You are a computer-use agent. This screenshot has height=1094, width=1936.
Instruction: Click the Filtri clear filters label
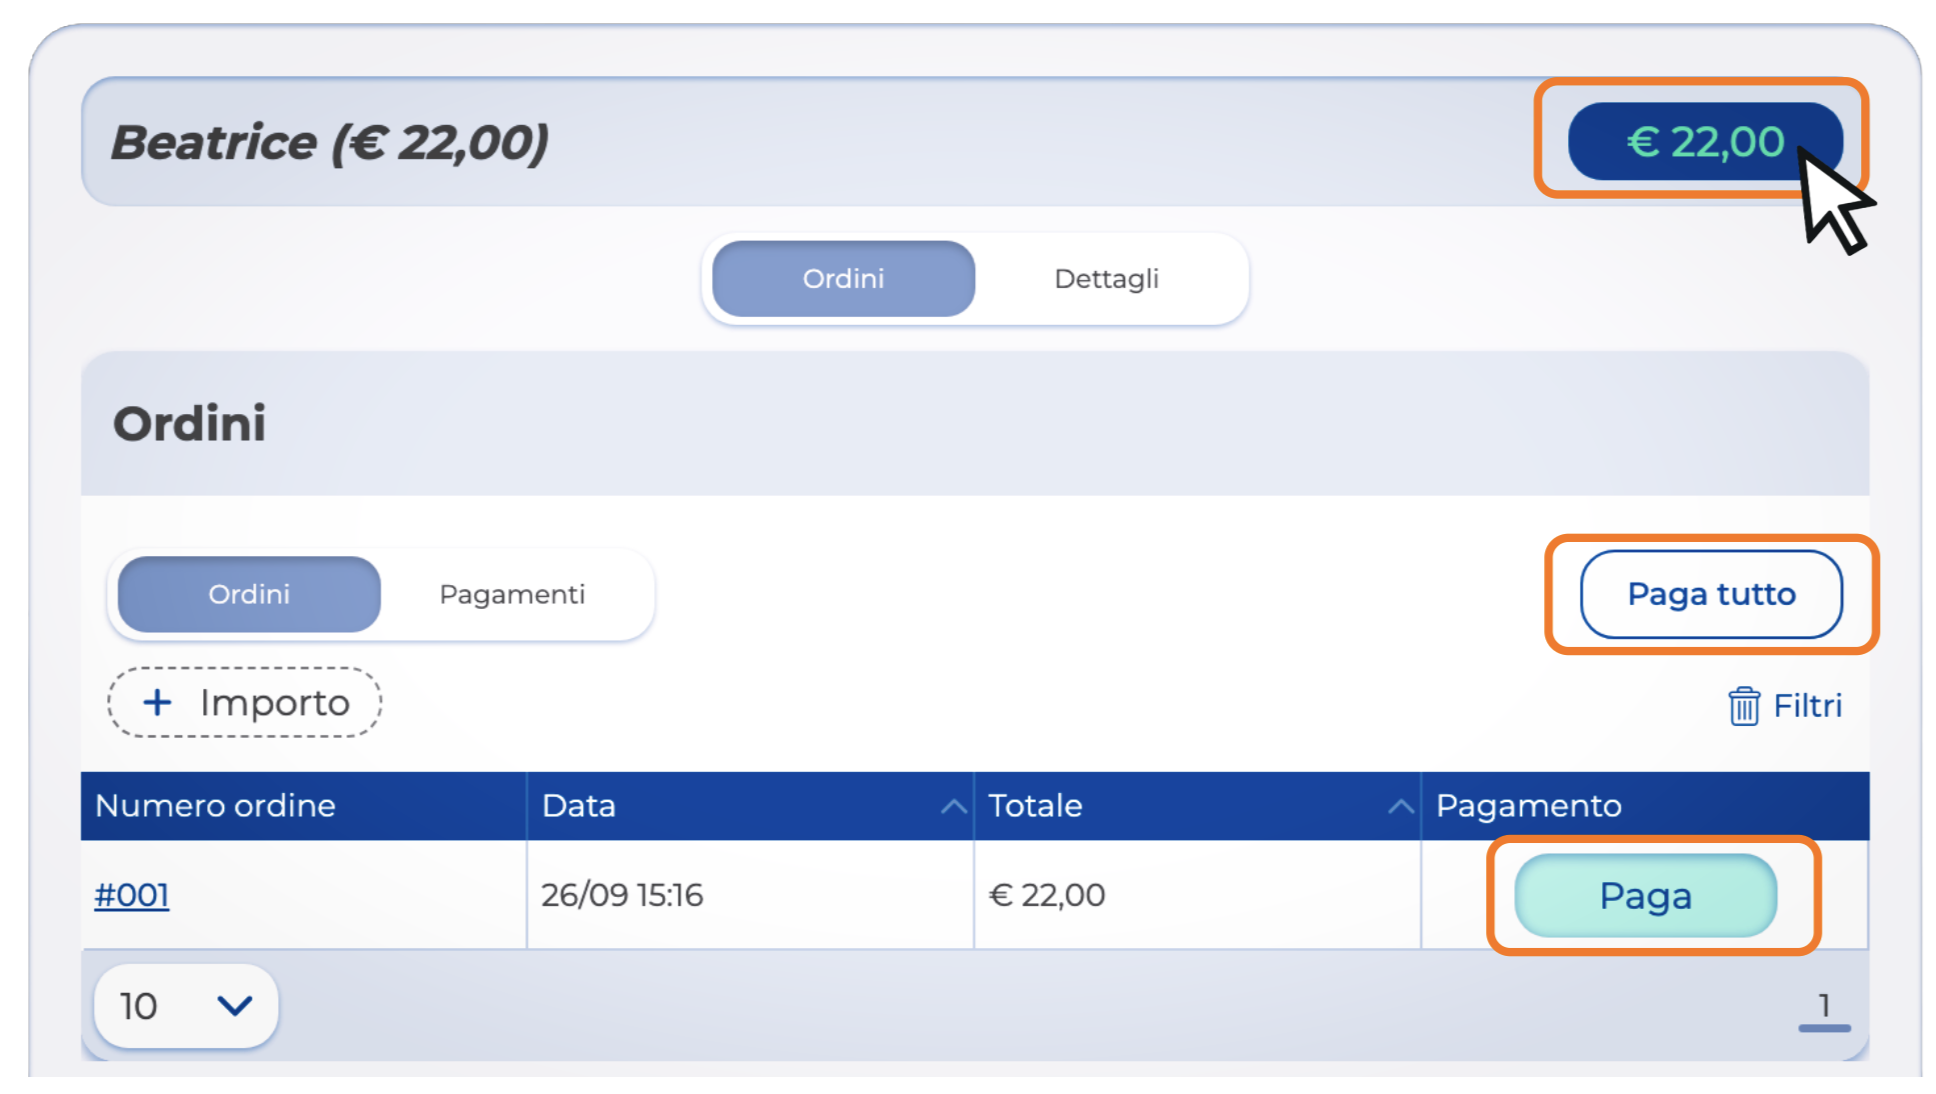pos(1807,706)
